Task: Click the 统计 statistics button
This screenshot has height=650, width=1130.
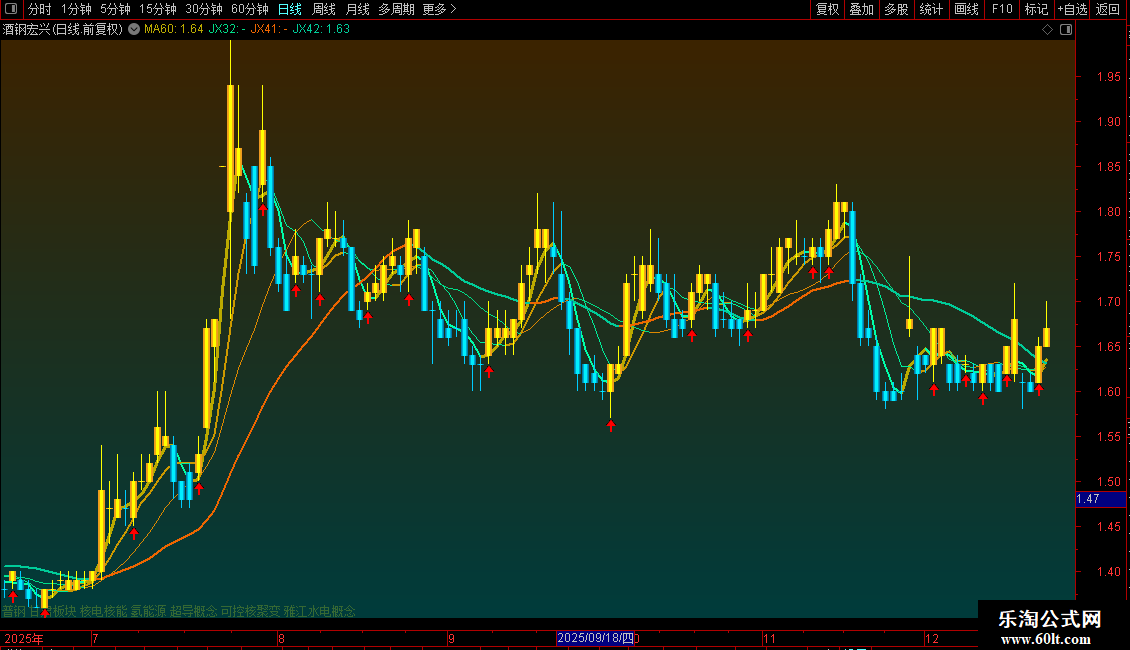Action: pyautogui.click(x=931, y=9)
